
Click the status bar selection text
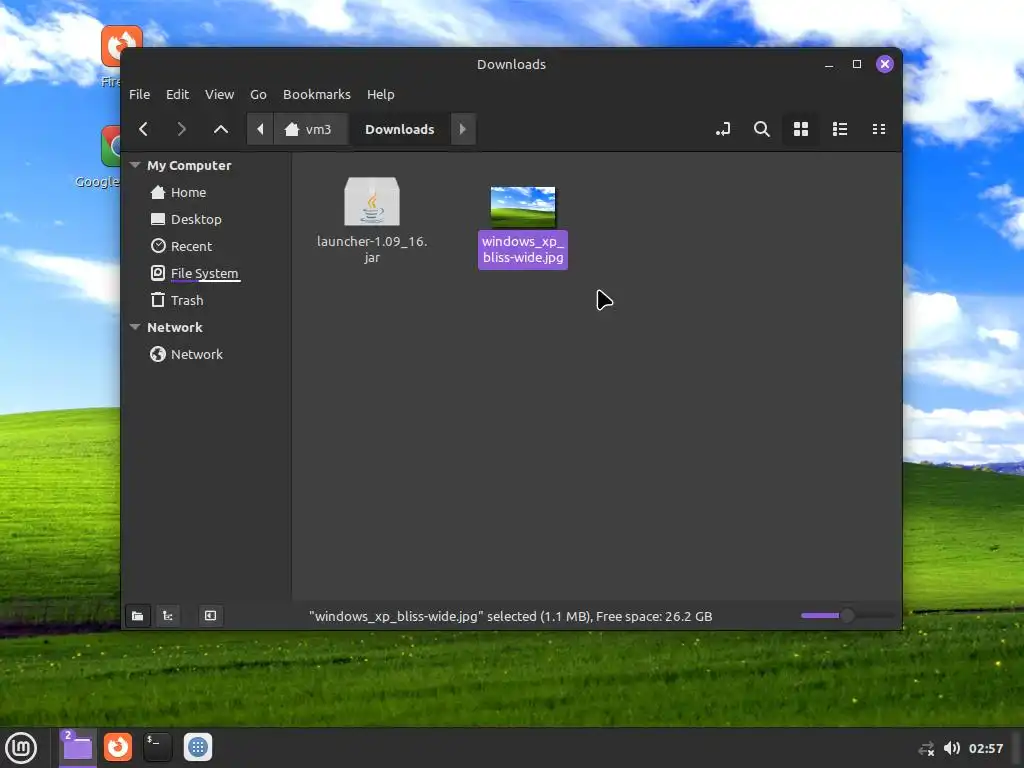coord(510,616)
